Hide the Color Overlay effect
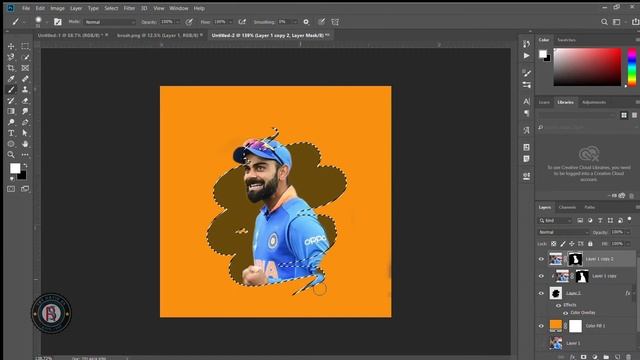Image resolution: width=640 pixels, height=360 pixels. click(565, 313)
